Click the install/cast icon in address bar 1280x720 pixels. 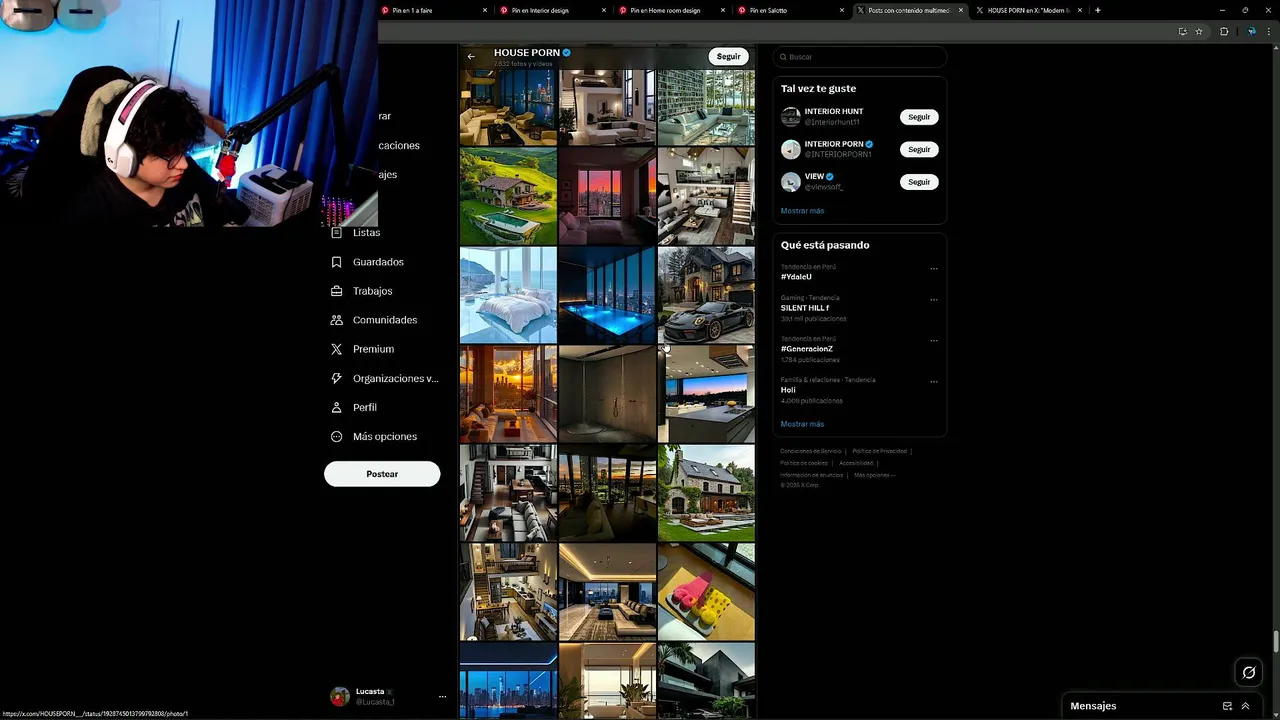(x=1182, y=32)
